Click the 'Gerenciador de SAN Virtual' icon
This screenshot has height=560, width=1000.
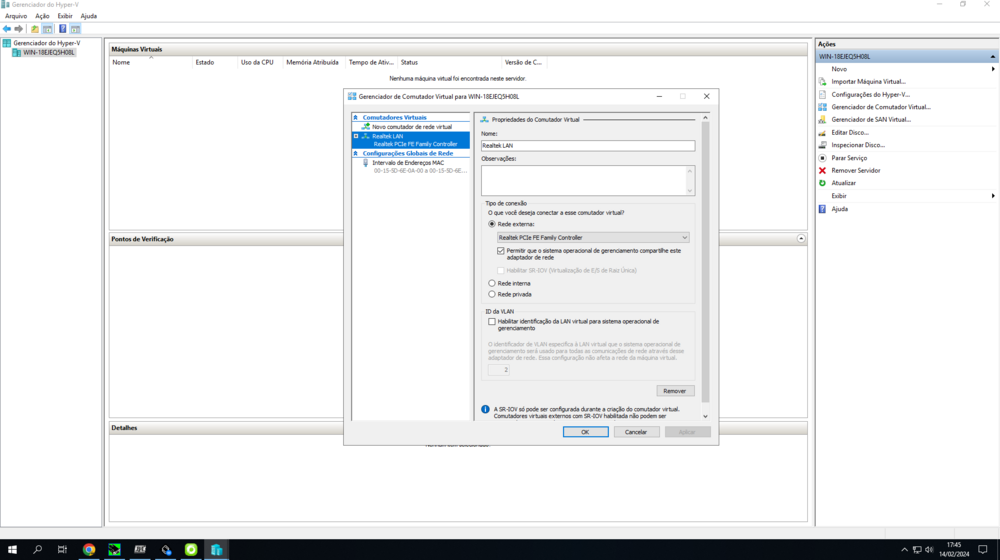[822, 120]
